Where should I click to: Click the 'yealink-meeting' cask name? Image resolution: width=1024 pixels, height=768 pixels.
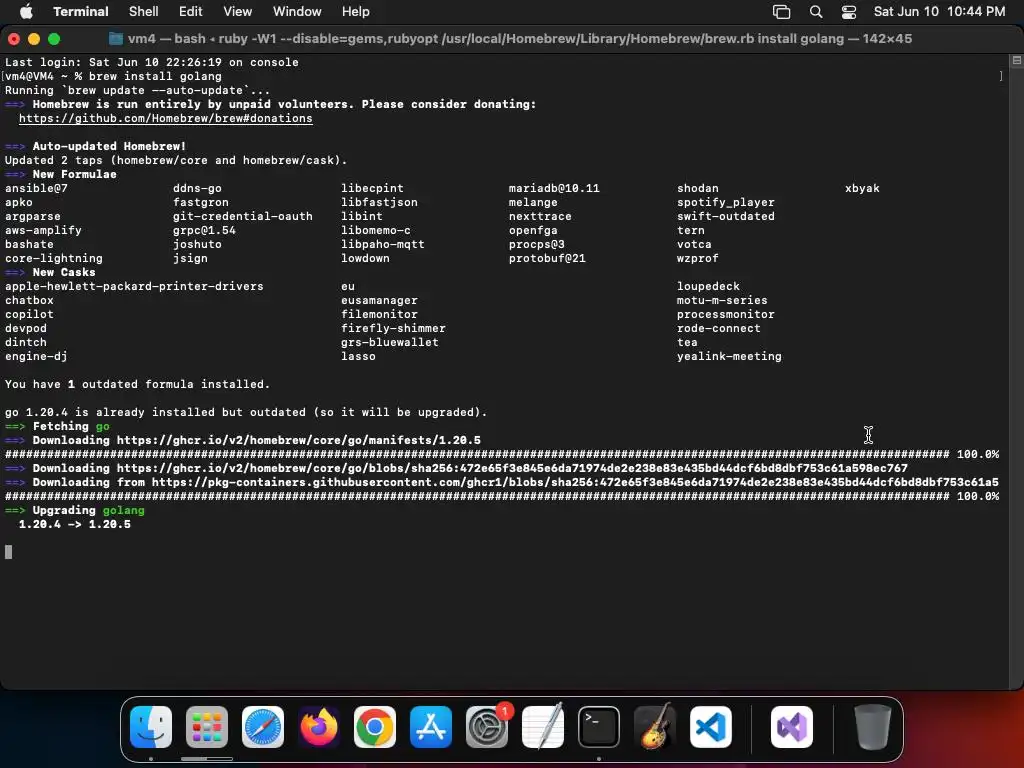(729, 356)
